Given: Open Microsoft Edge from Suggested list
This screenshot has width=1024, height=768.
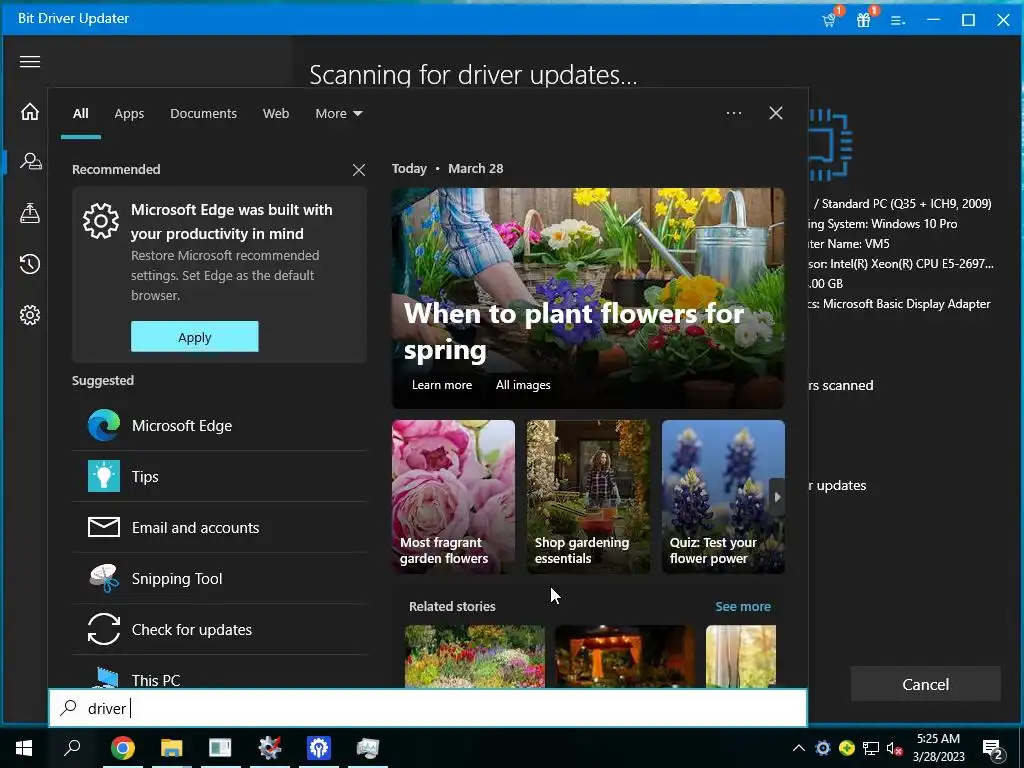Looking at the screenshot, I should tap(220, 426).
